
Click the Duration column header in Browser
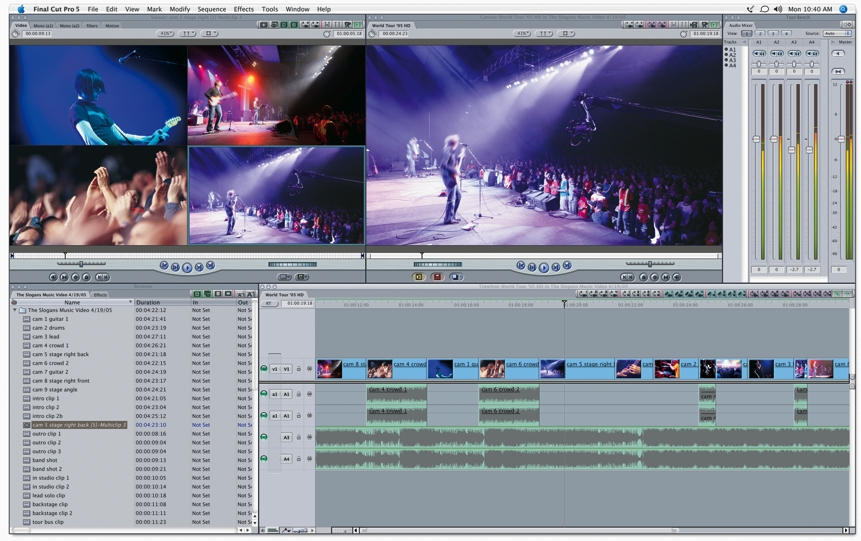pyautogui.click(x=162, y=302)
